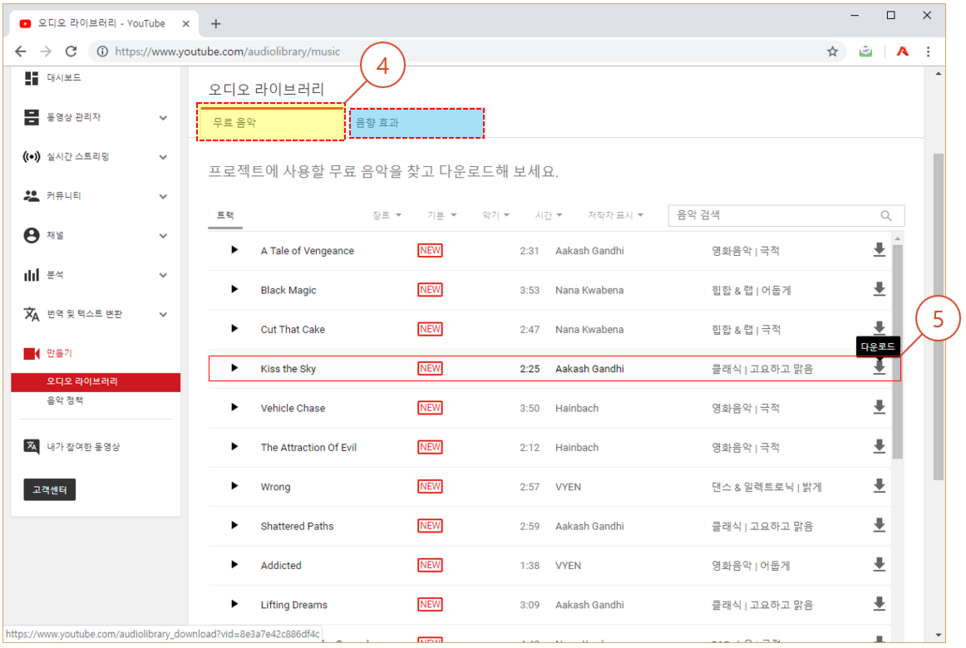Viewport: 966px width, 648px height.
Task: Download the Kiss the Sky track
Action: click(879, 368)
